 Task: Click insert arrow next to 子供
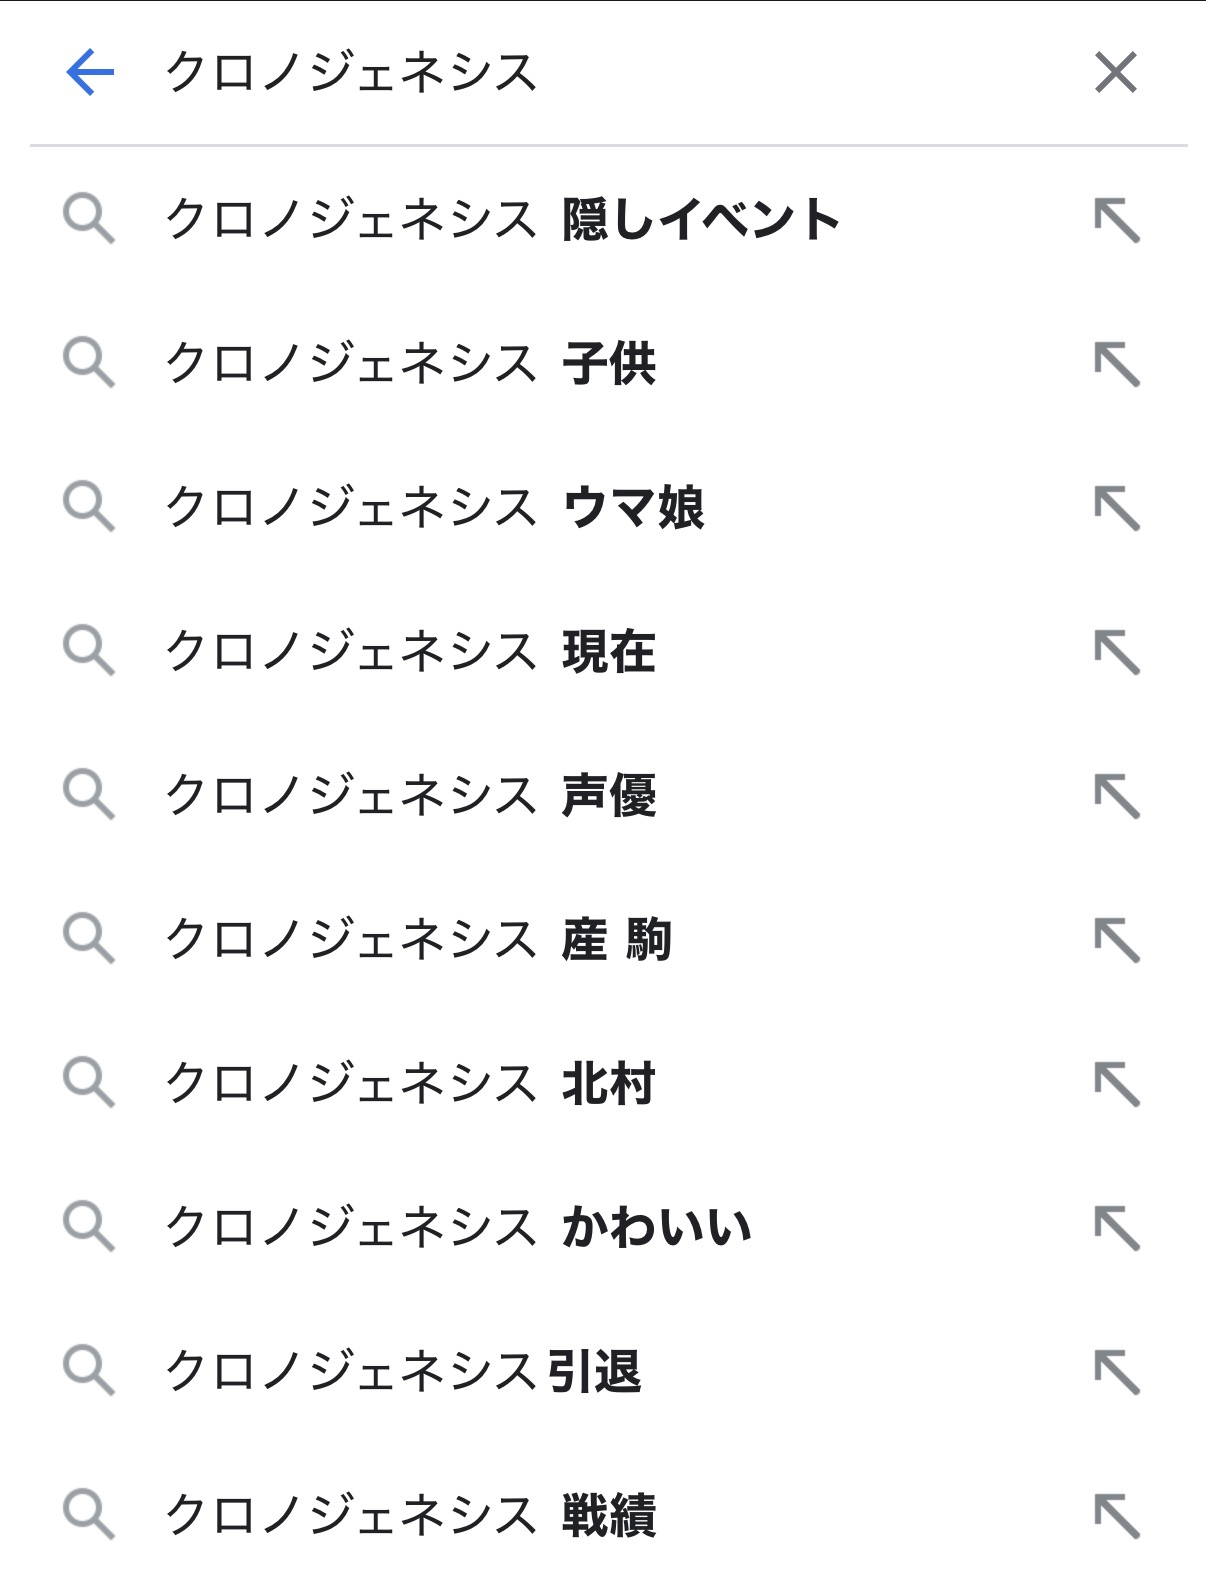[x=1116, y=364]
